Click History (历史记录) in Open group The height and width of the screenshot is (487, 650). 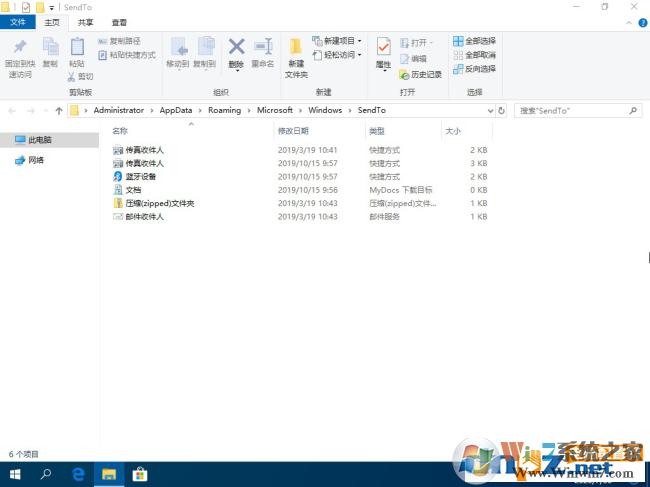pyautogui.click(x=419, y=74)
